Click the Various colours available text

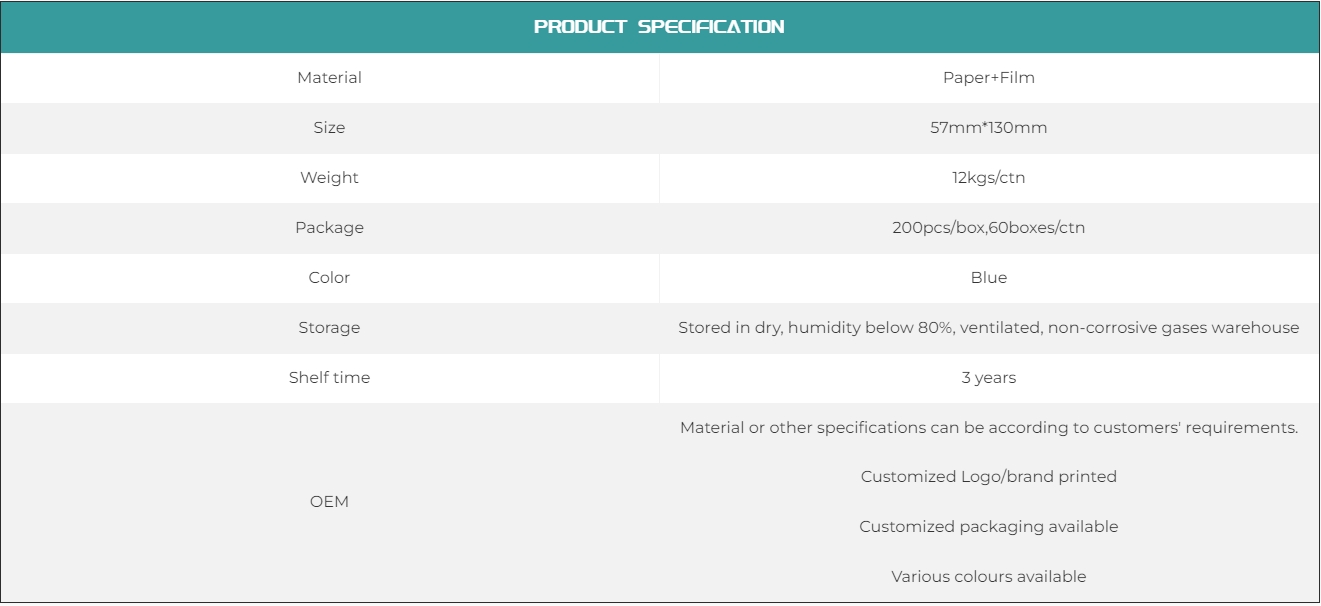click(x=988, y=577)
